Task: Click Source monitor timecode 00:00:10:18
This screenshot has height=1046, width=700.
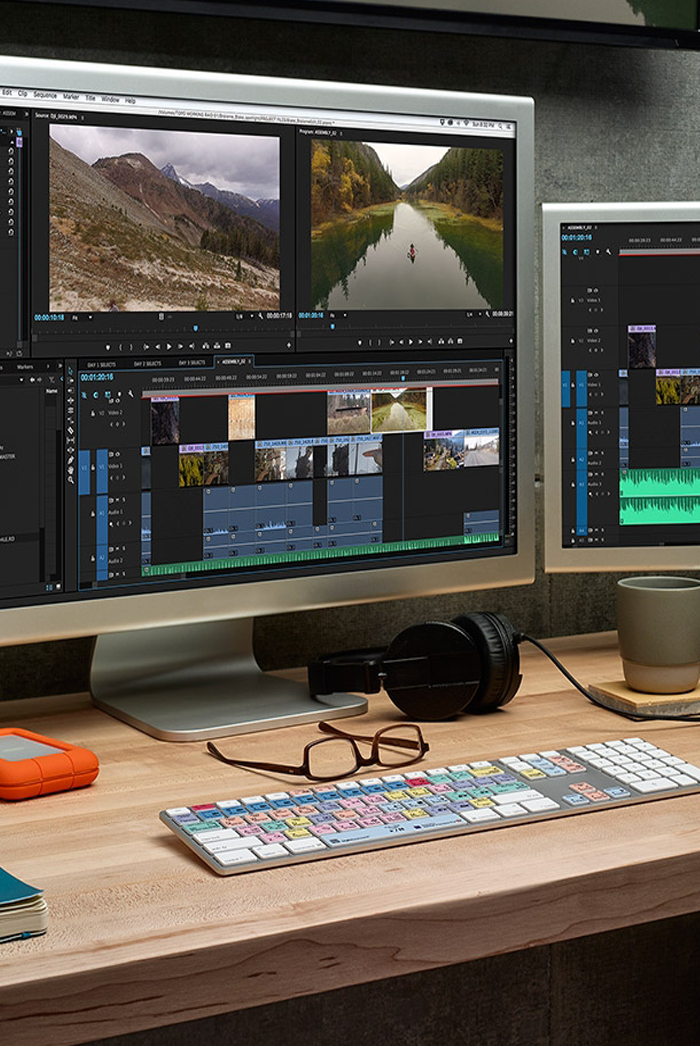Action: pyautogui.click(x=49, y=318)
